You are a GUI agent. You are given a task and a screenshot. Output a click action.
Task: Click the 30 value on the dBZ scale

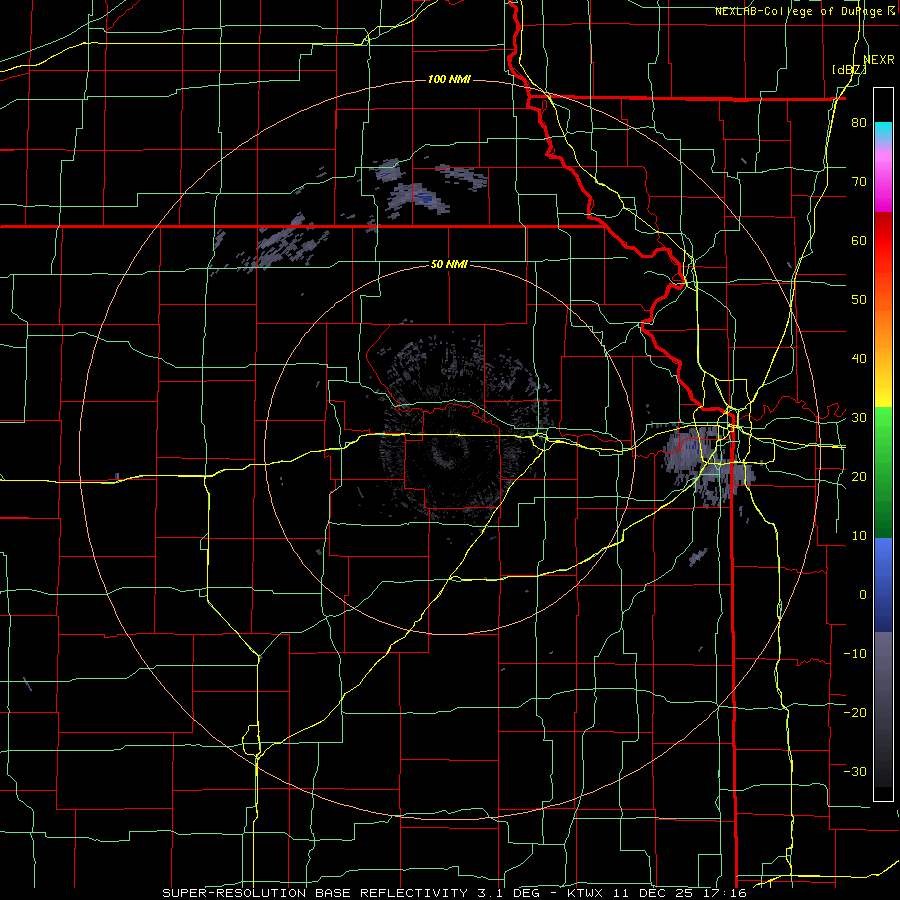pos(859,418)
